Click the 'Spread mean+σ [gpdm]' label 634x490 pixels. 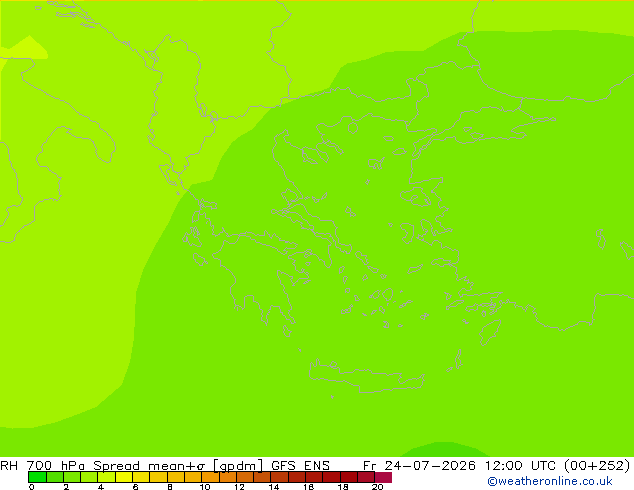[178, 466]
